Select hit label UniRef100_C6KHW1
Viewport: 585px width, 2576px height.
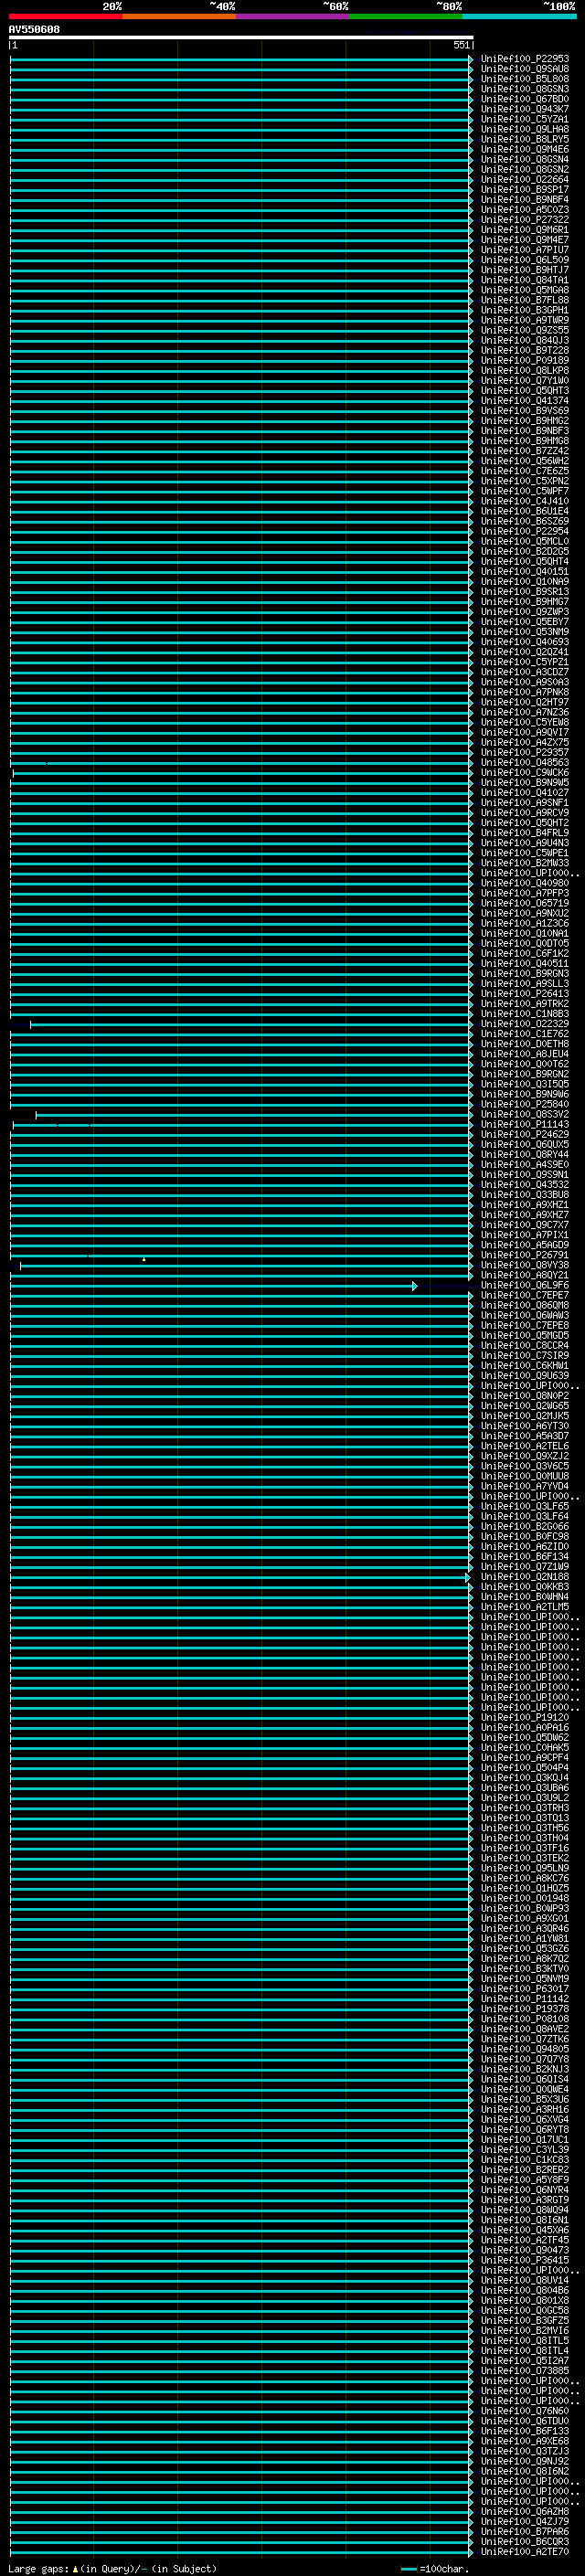point(524,1366)
